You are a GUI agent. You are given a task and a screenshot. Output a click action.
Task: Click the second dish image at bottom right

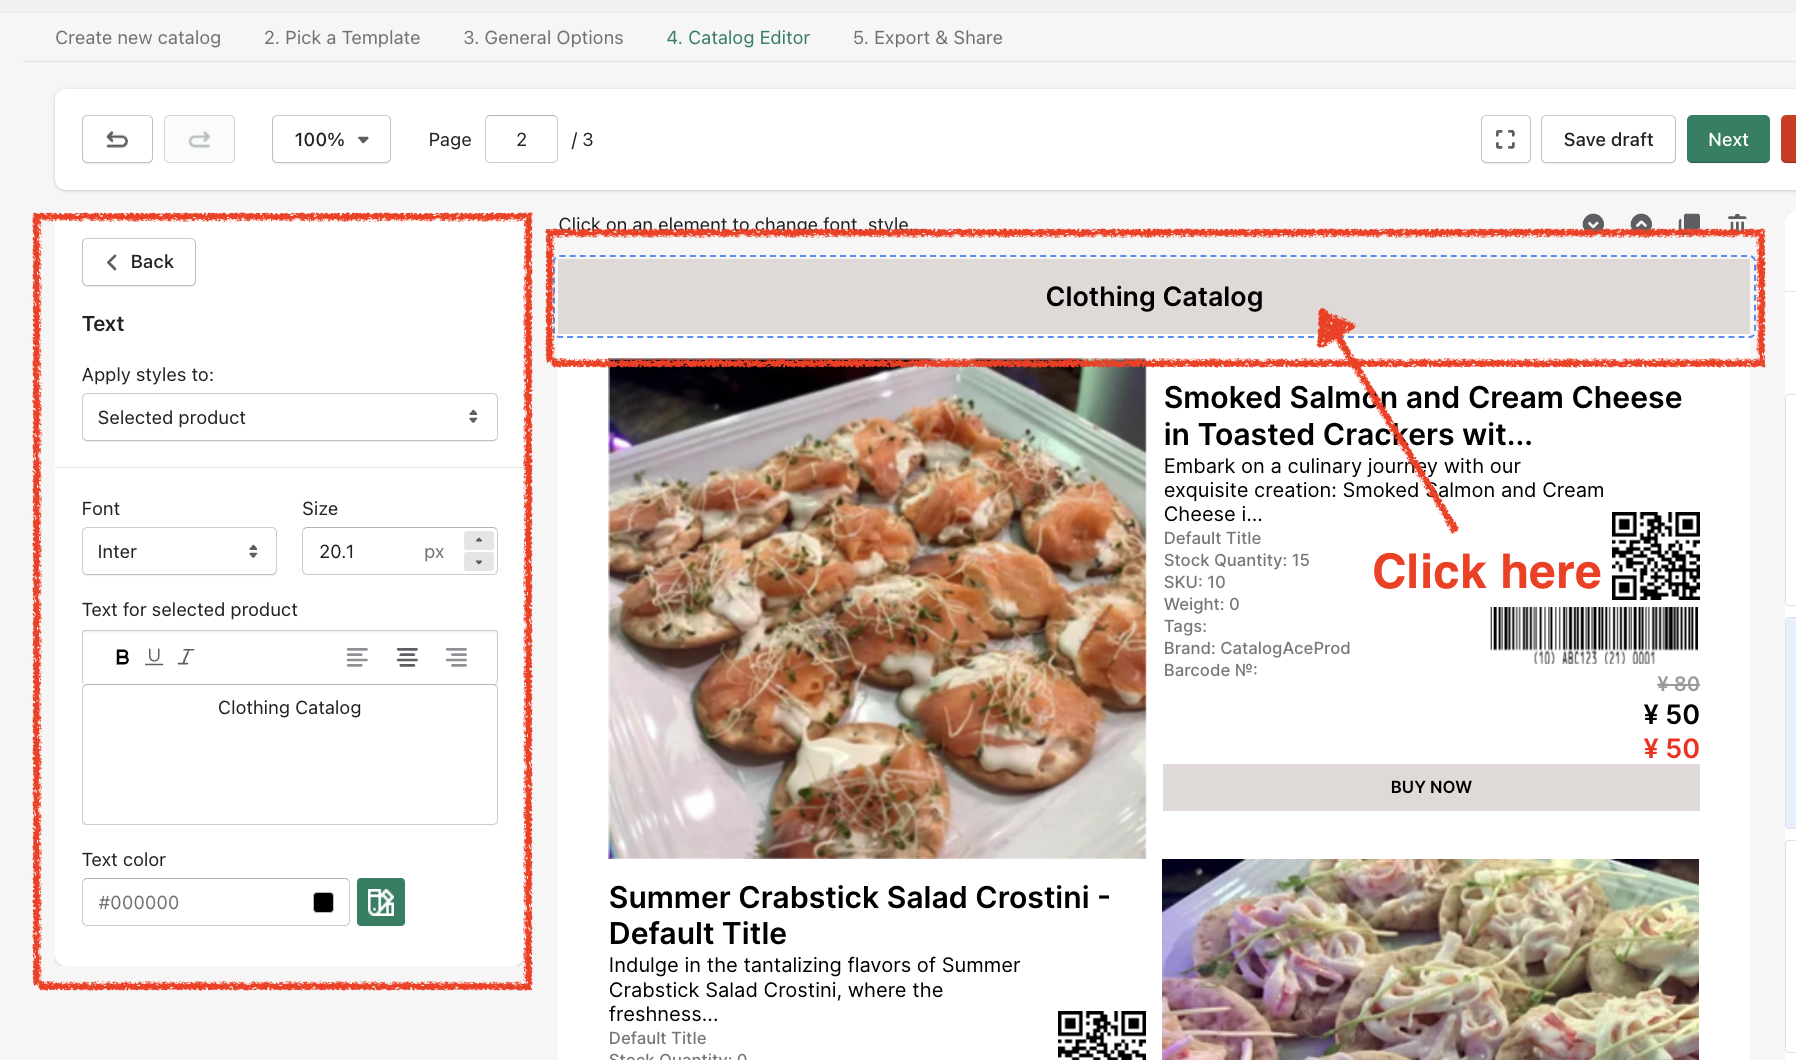[x=1430, y=959]
